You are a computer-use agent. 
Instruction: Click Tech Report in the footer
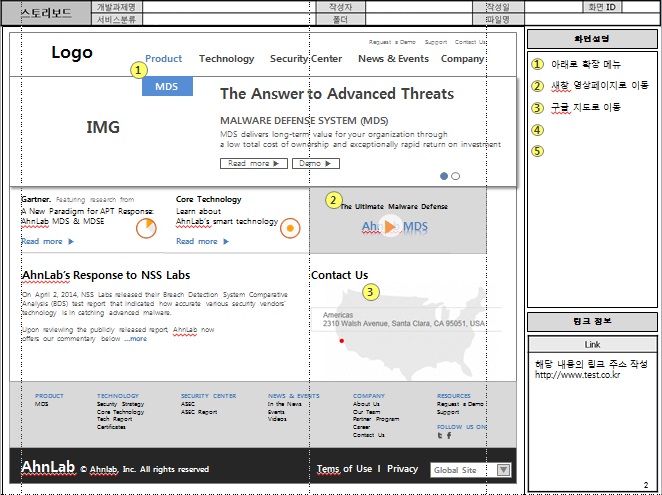(114, 419)
